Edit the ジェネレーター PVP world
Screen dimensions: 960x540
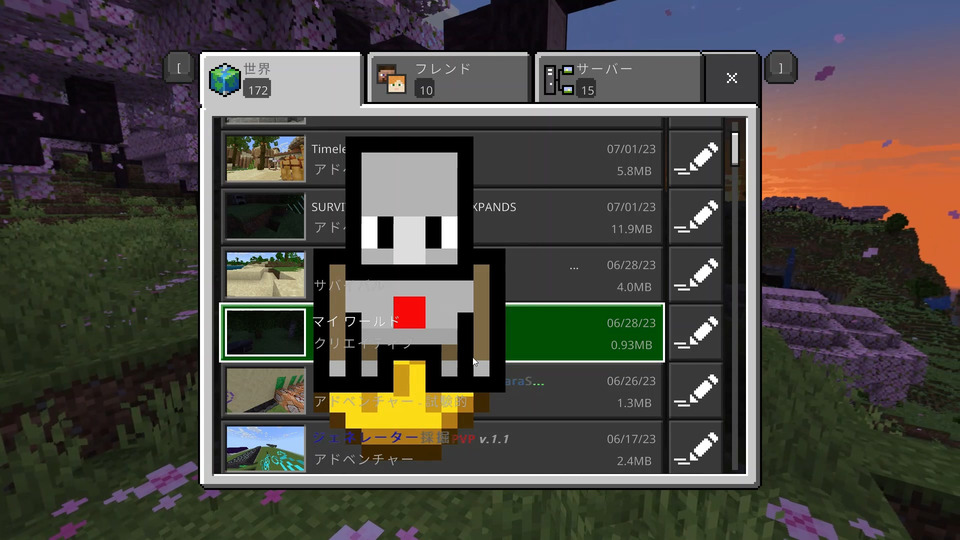pyautogui.click(x=696, y=448)
